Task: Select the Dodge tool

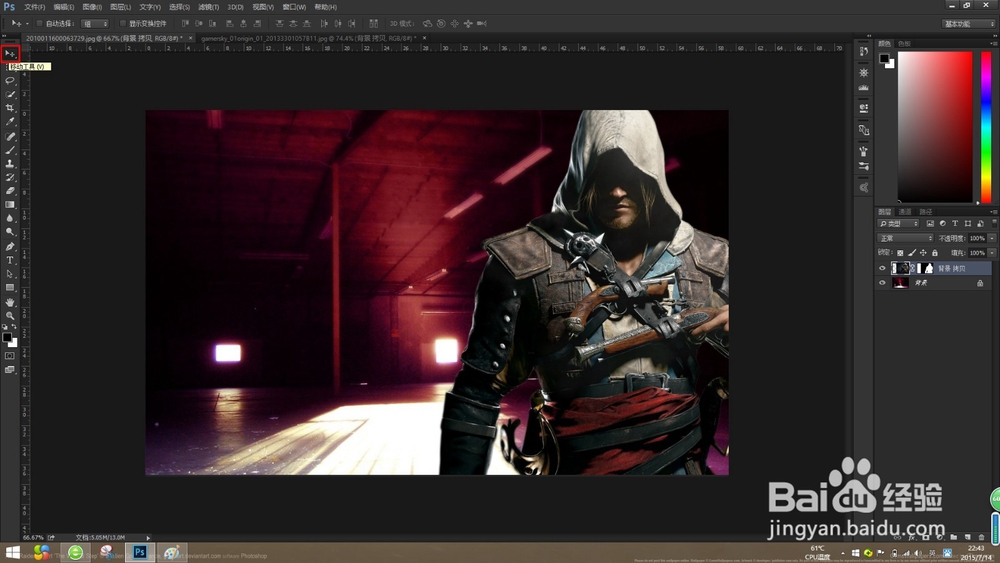Action: tap(10, 231)
